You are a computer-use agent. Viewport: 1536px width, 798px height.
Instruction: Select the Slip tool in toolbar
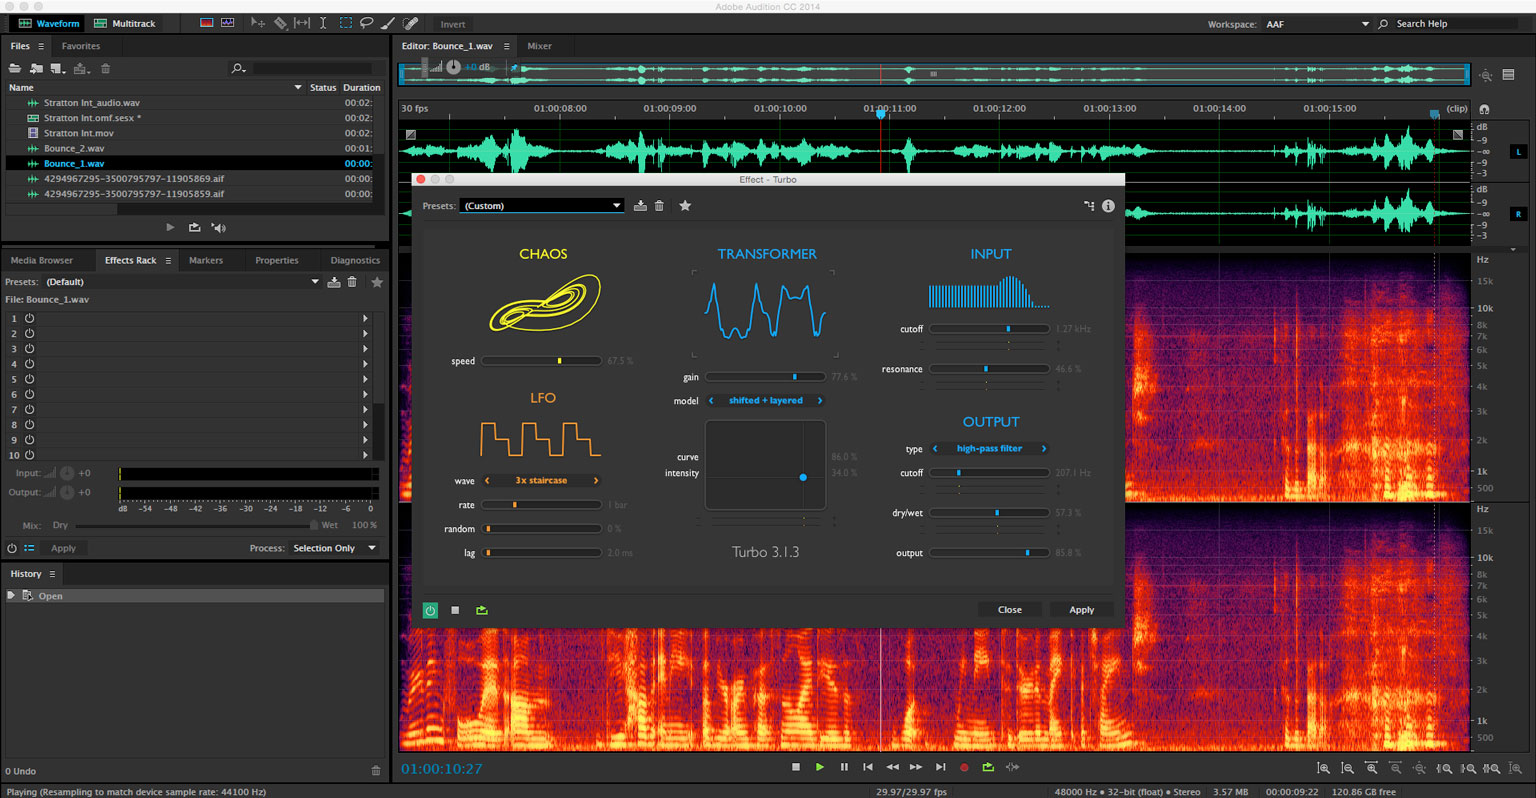click(x=302, y=23)
